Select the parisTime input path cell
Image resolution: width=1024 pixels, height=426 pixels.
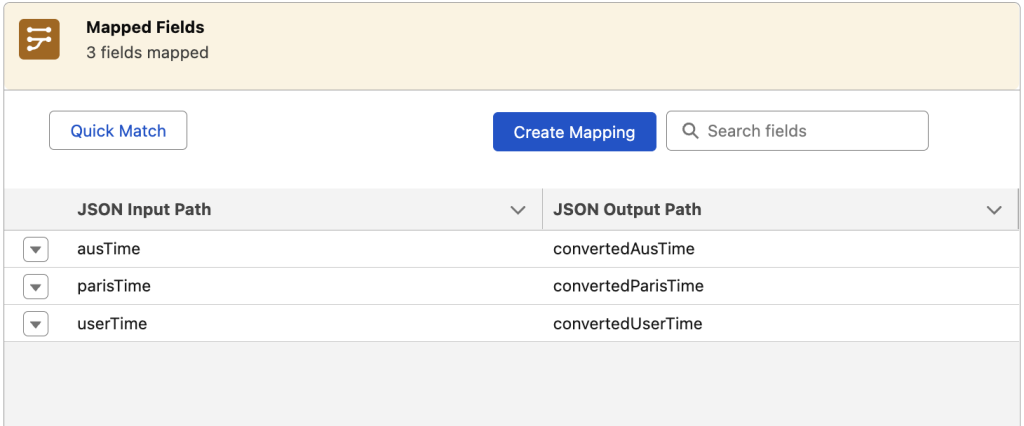[114, 286]
